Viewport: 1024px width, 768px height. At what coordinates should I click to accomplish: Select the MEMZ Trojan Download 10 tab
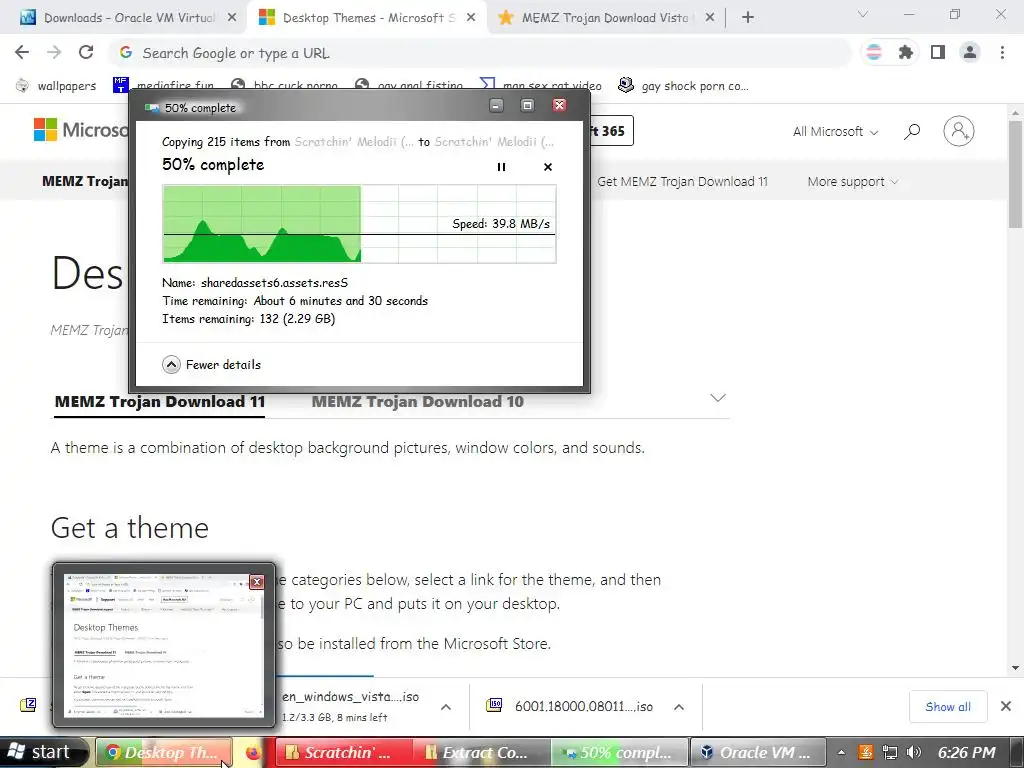417,402
